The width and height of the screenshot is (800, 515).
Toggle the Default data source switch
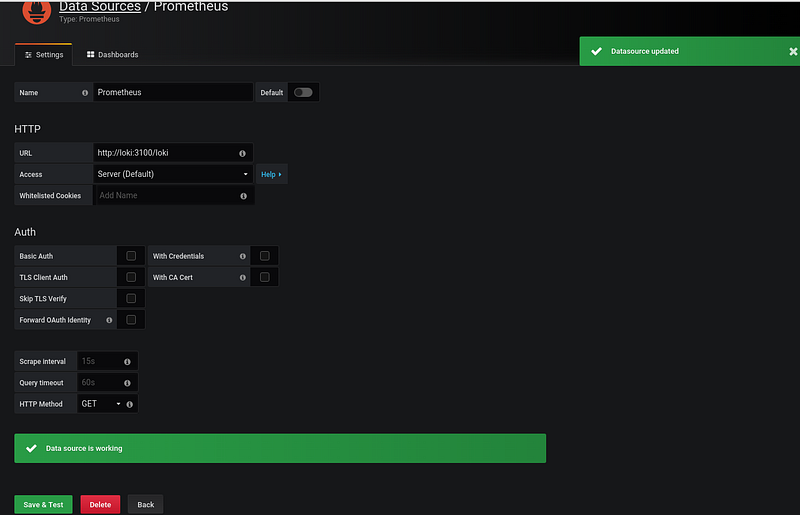pyautogui.click(x=303, y=92)
